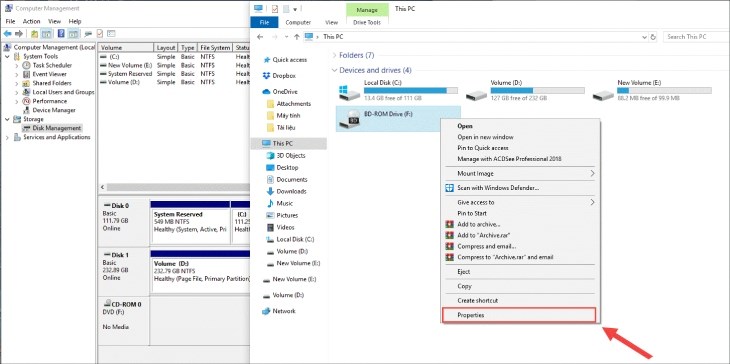This screenshot has width=730, height=364.
Task: Click the blue Help question mark toolbar icon
Action: pyautogui.click(x=61, y=34)
